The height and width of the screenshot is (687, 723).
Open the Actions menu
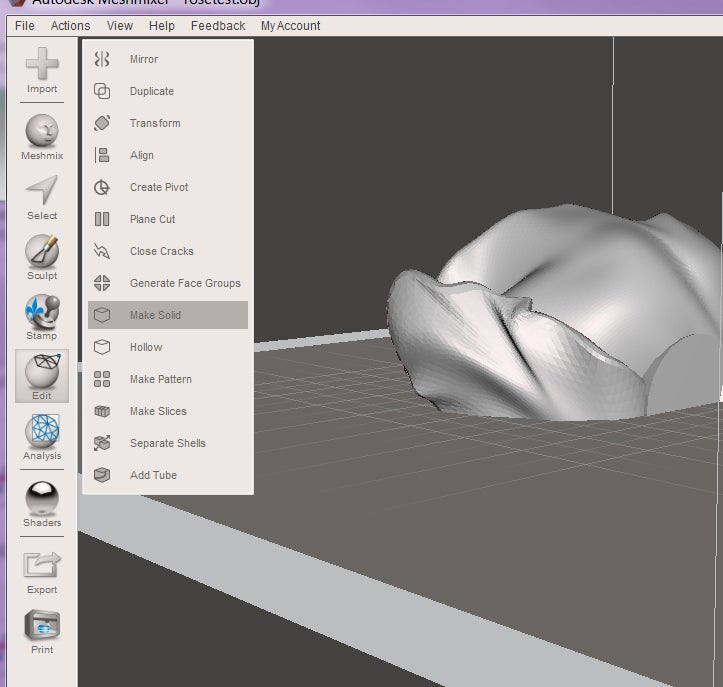(70, 26)
